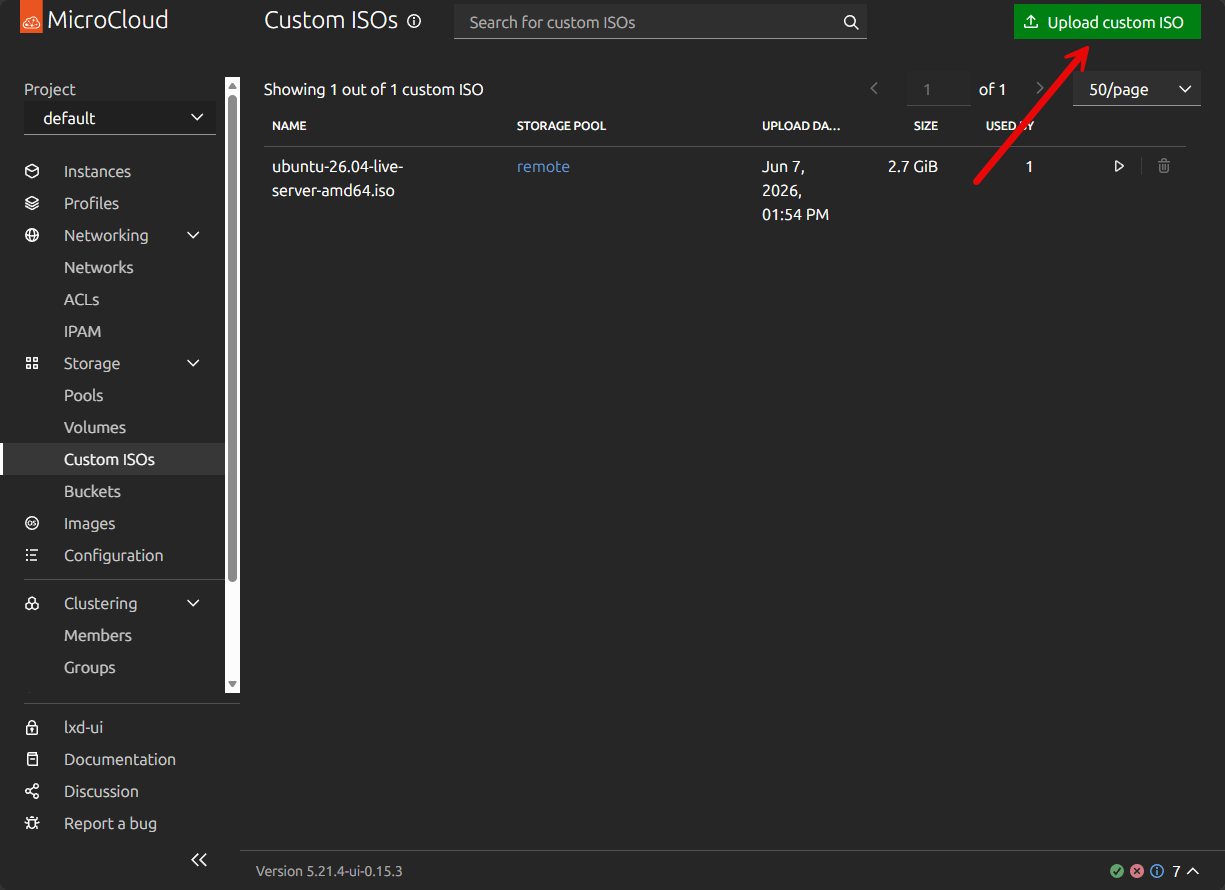Click the Clustering nodes icon
This screenshot has width=1225, height=890.
pos(32,603)
